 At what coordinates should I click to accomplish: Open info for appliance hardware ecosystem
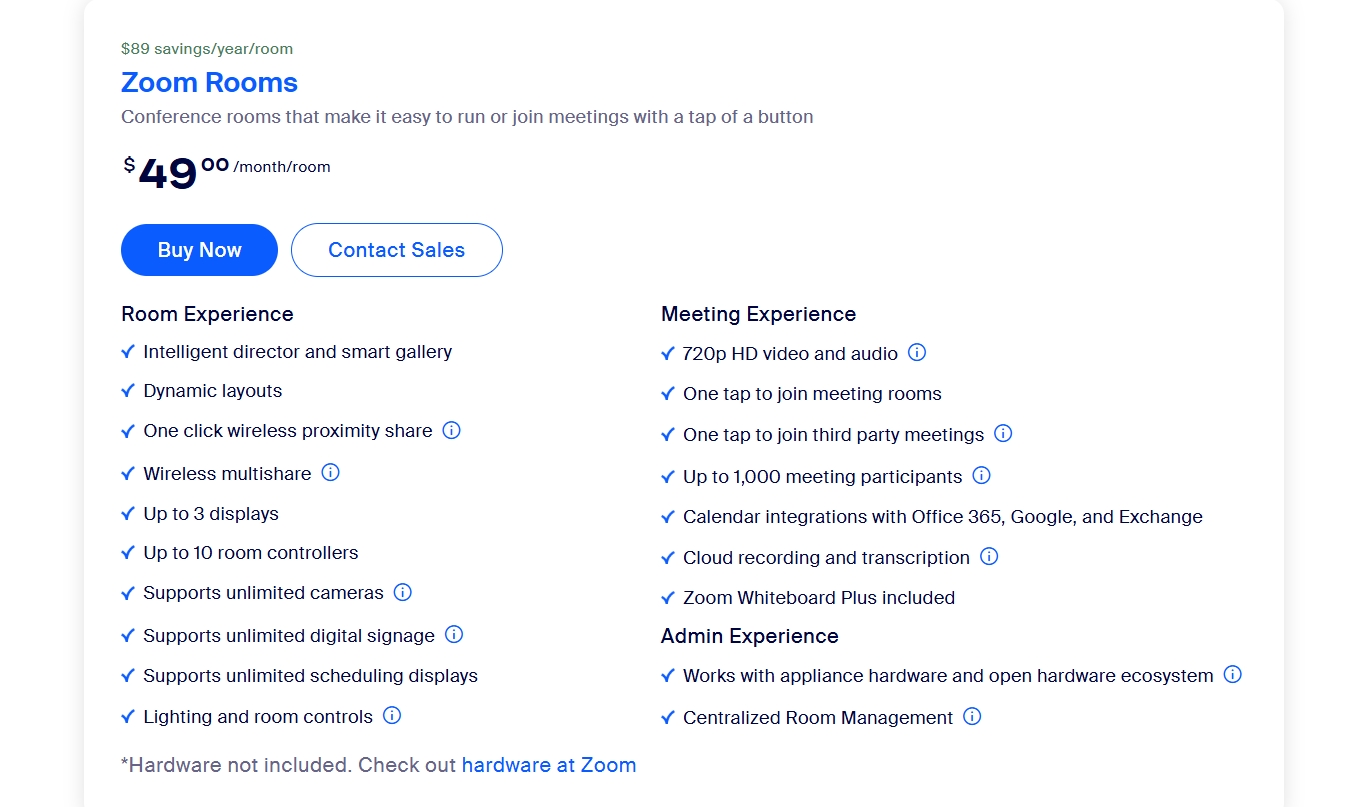coord(1232,674)
